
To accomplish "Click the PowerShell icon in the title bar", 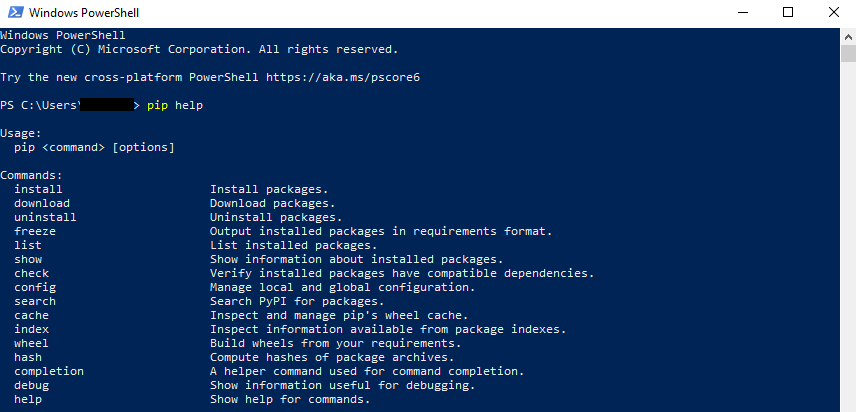I will point(13,13).
